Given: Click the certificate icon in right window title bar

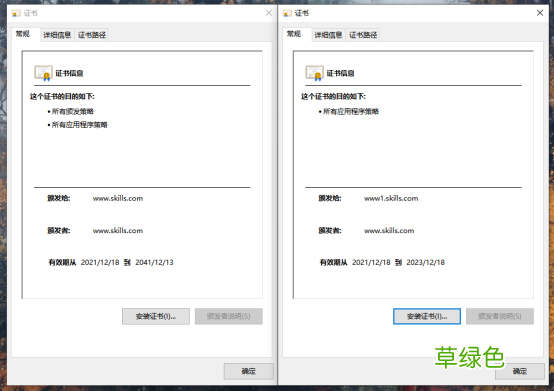Looking at the screenshot, I should (x=287, y=13).
